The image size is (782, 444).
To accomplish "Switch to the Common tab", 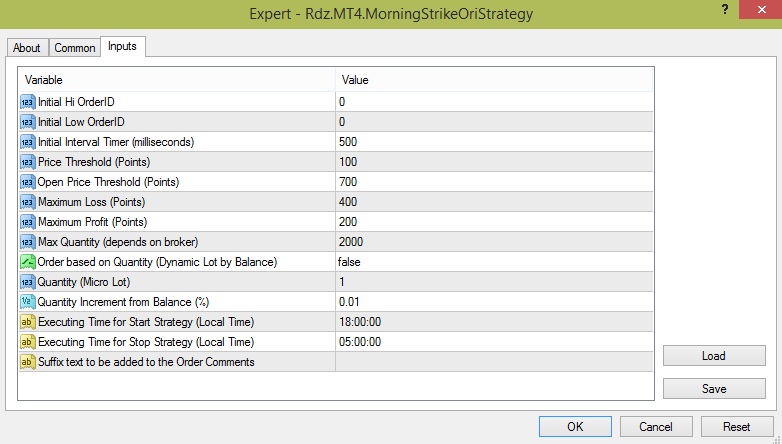I will tap(75, 48).
